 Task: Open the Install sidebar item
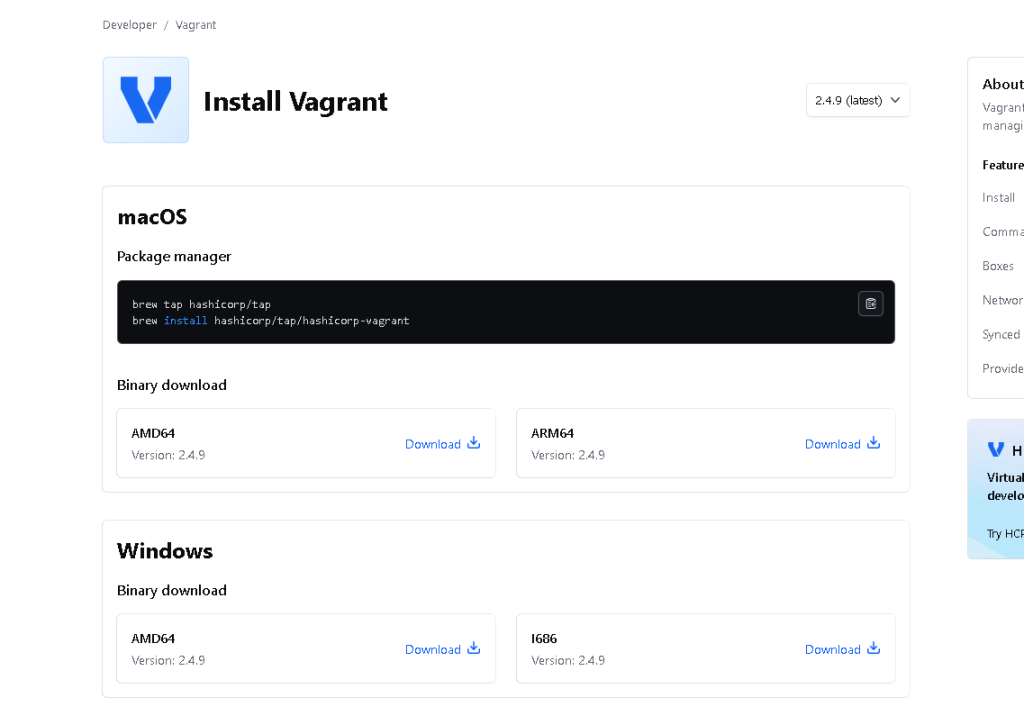[x=999, y=198]
